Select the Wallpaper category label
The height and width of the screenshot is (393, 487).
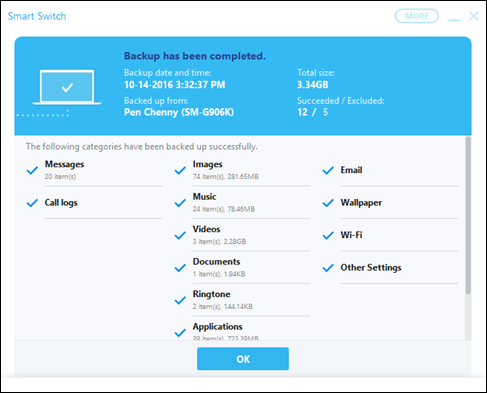361,203
